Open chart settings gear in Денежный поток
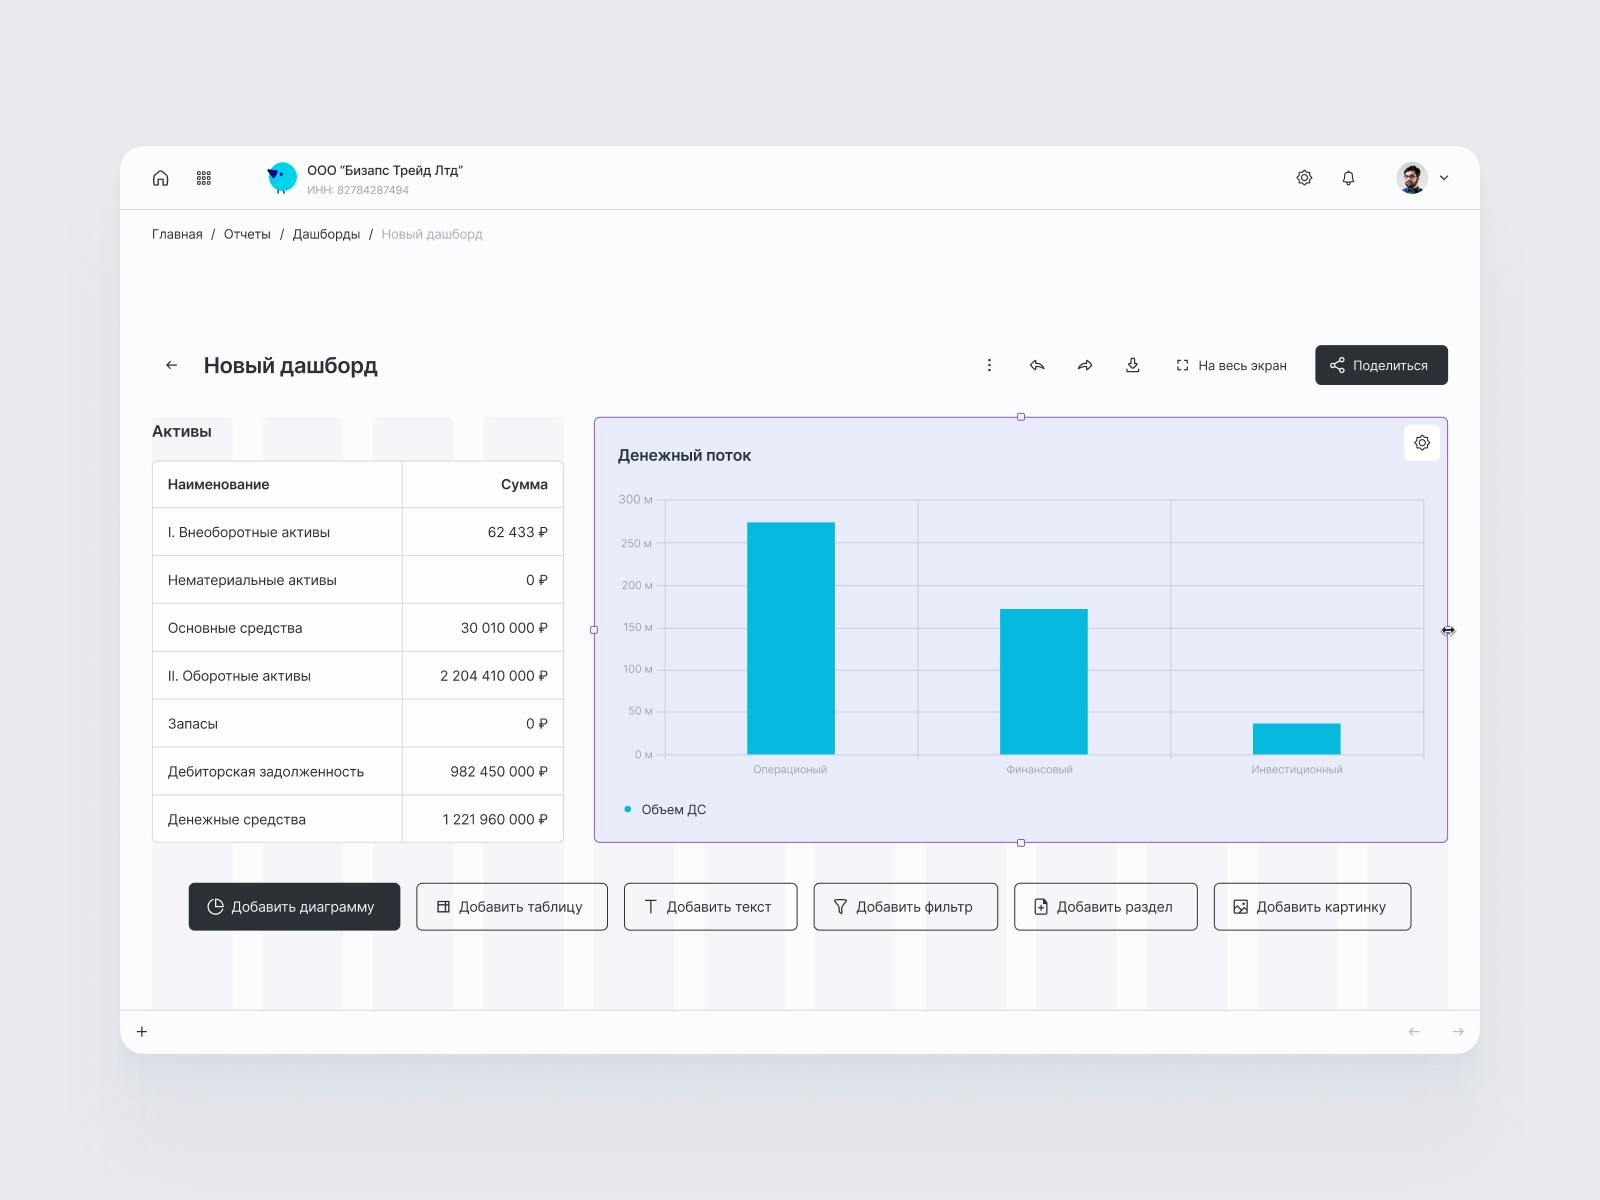Viewport: 1600px width, 1200px height. point(1422,443)
